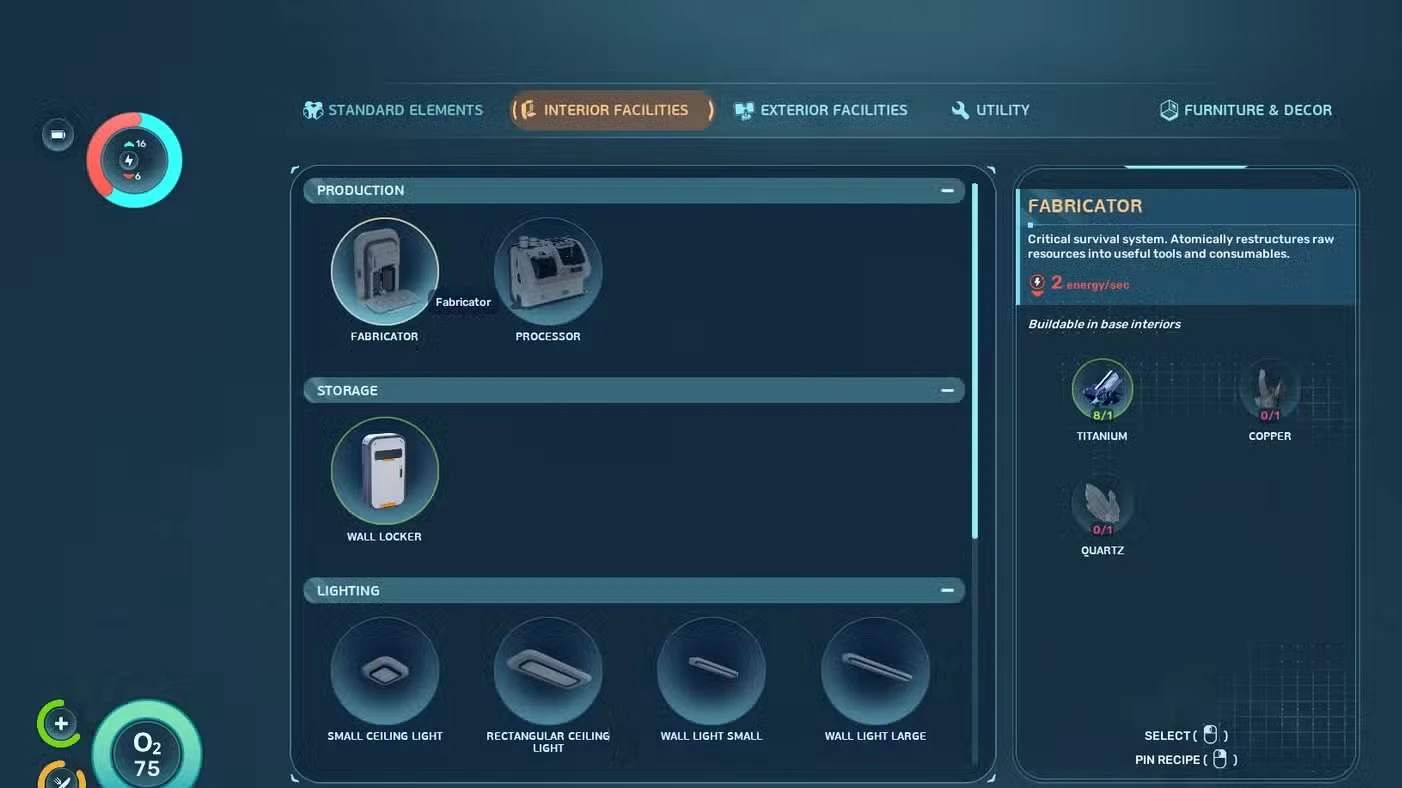
Task: Click the food fork-and-knife icon
Action: click(x=63, y=778)
